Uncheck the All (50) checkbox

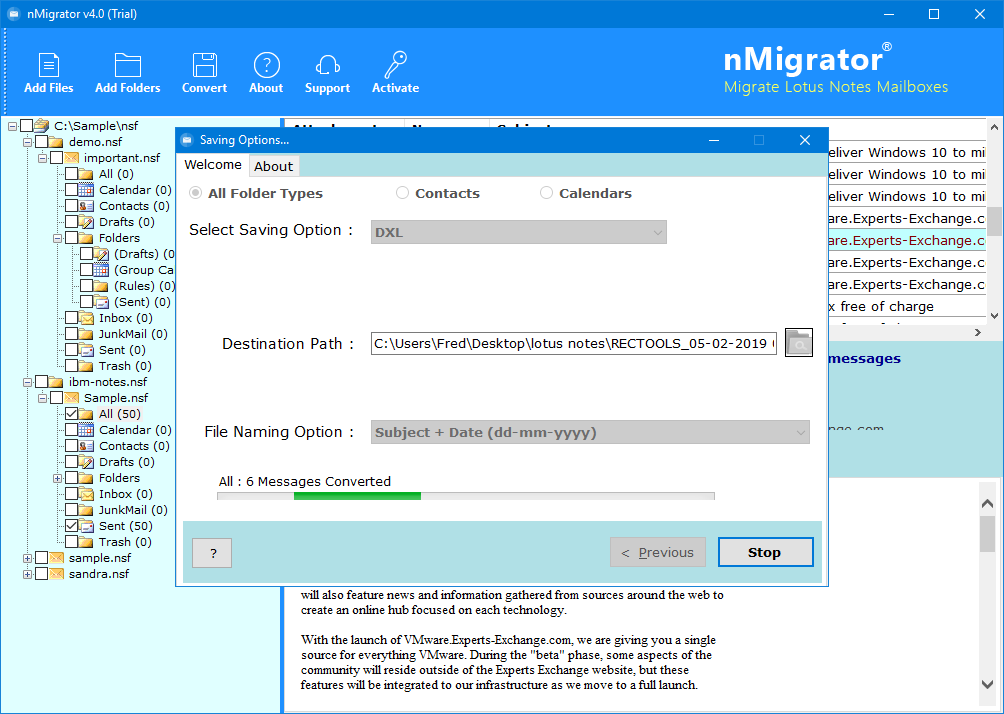click(71, 414)
